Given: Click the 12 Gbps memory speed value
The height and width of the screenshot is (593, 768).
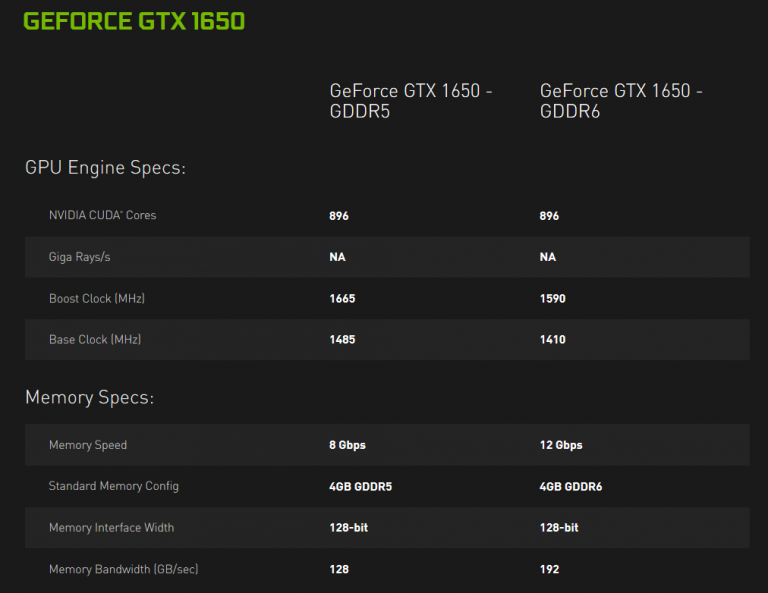Looking at the screenshot, I should pos(561,445).
